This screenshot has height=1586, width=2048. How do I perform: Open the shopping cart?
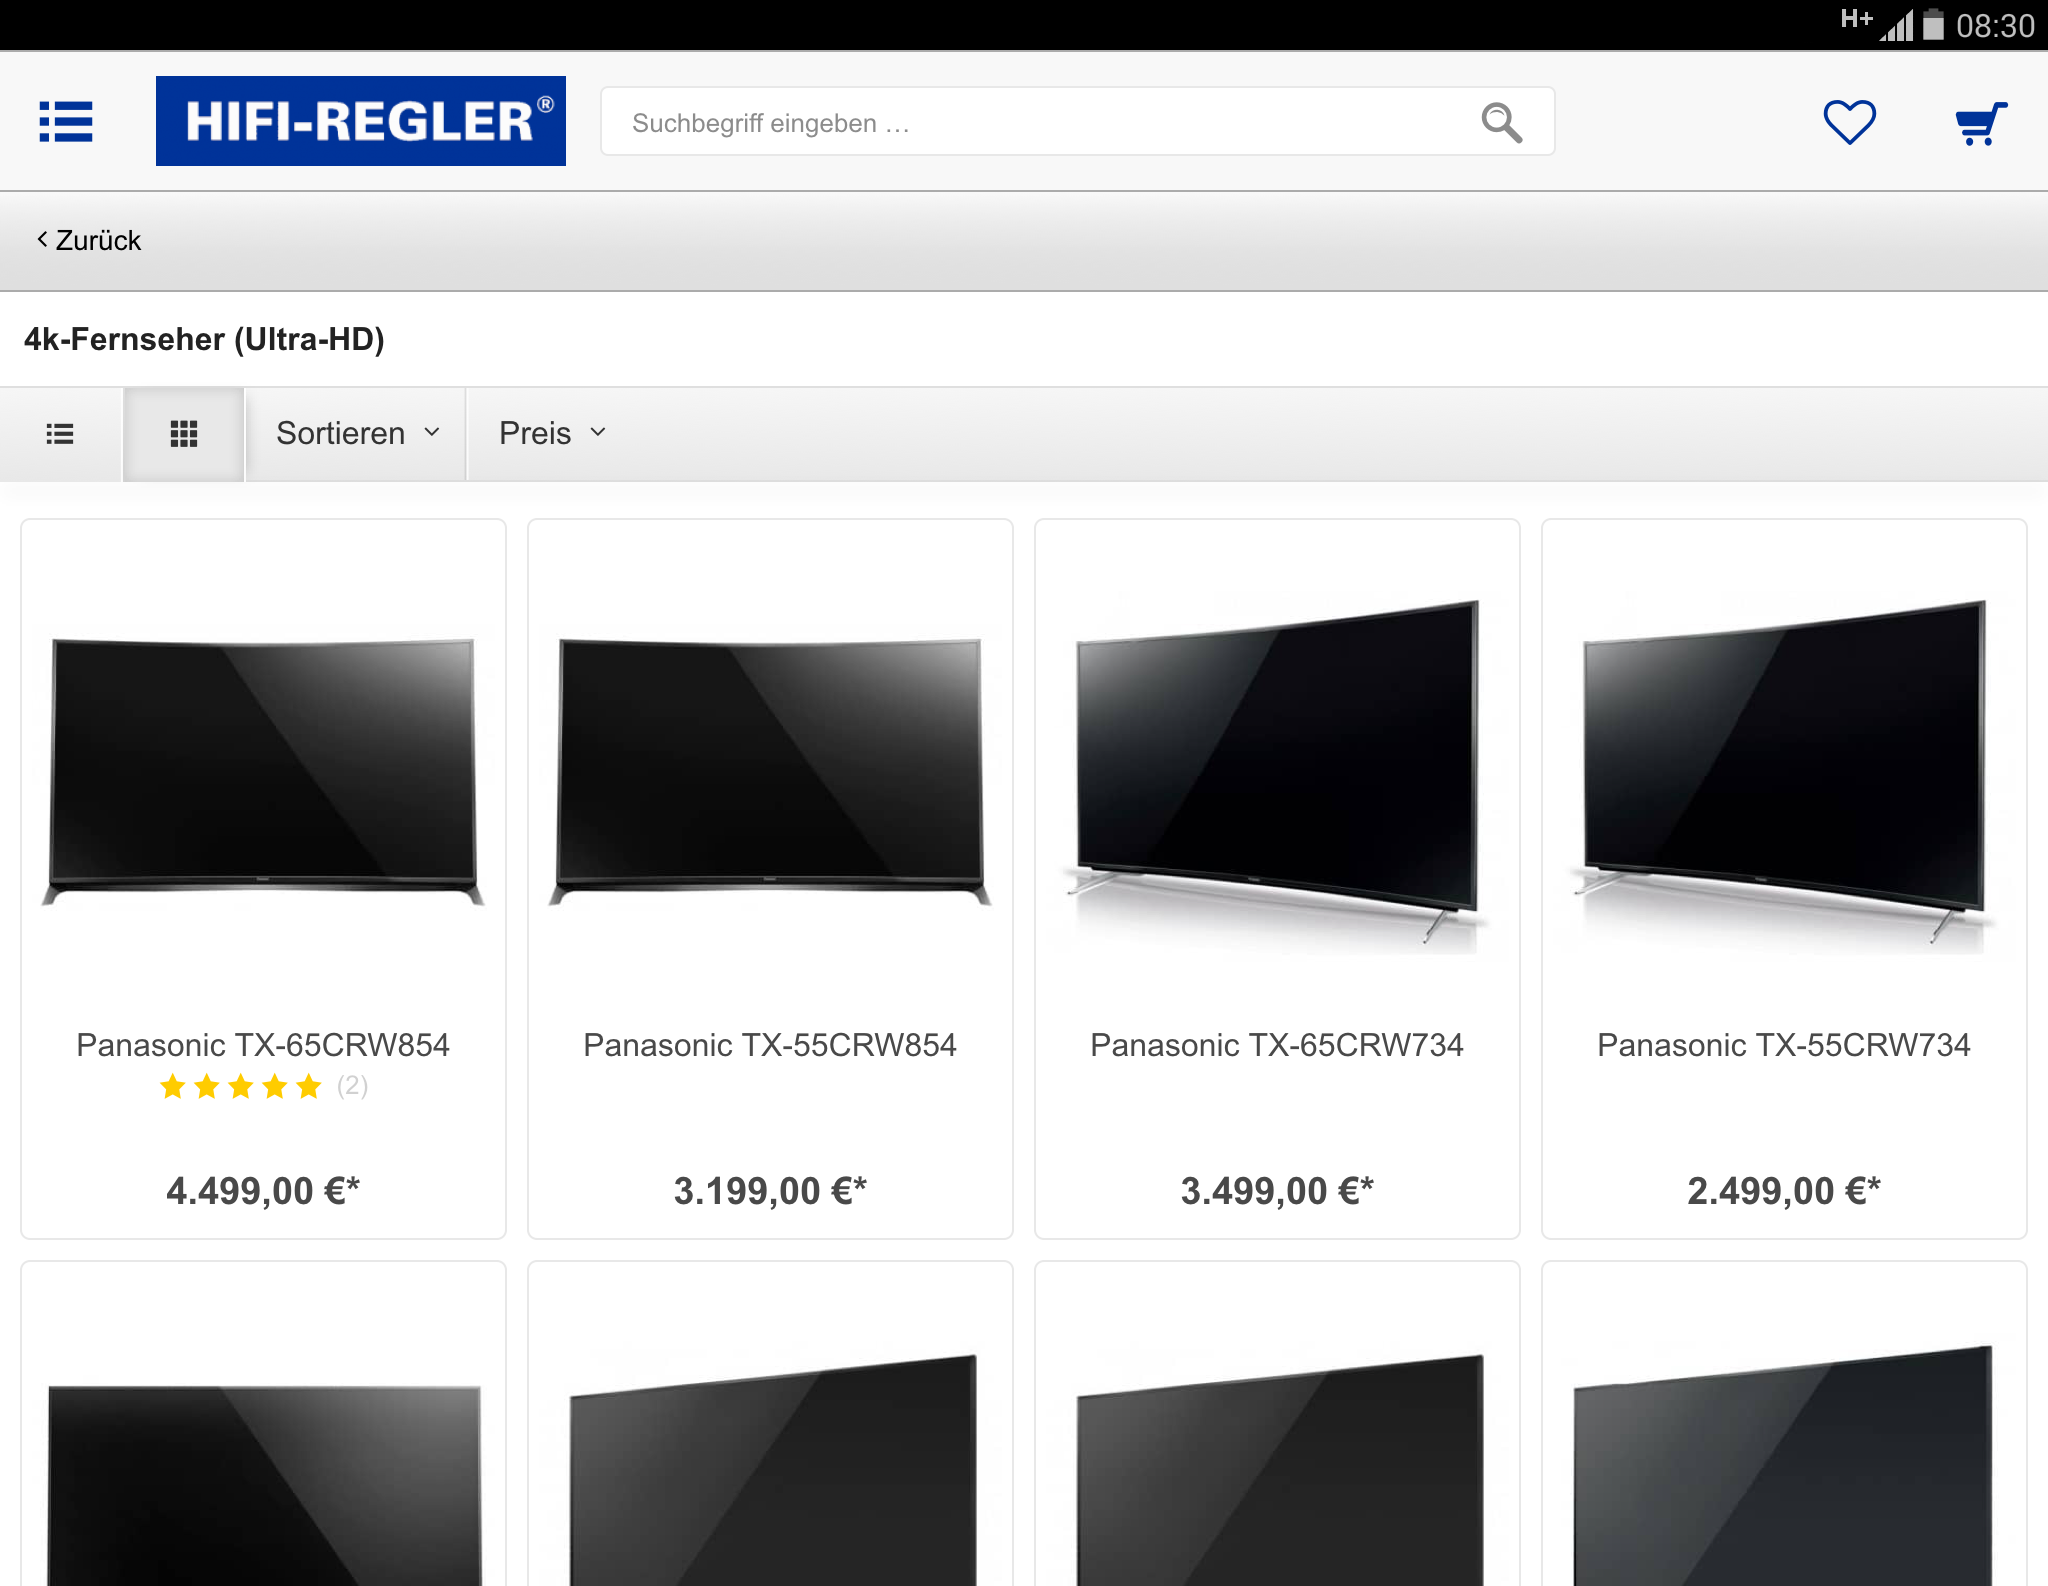(x=1980, y=123)
